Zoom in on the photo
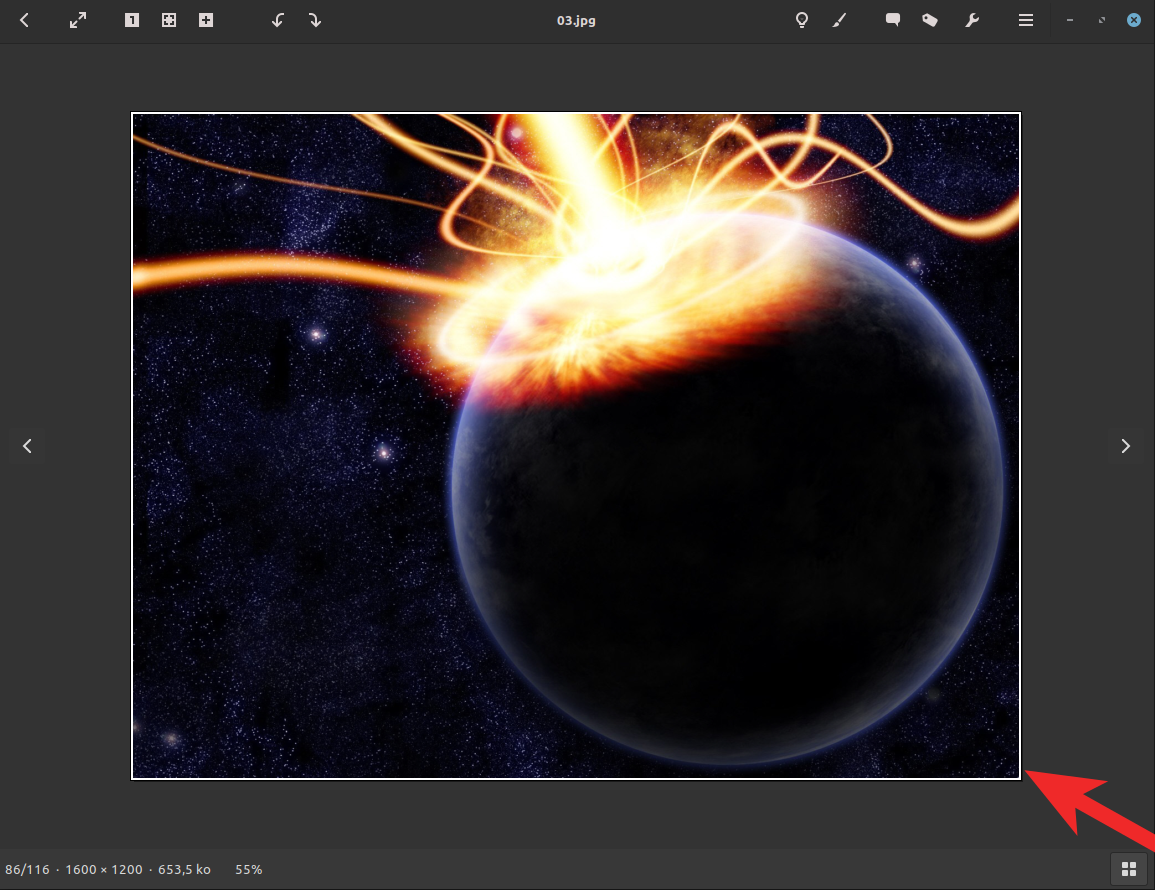Screen dimensions: 1155x890 click(206, 20)
